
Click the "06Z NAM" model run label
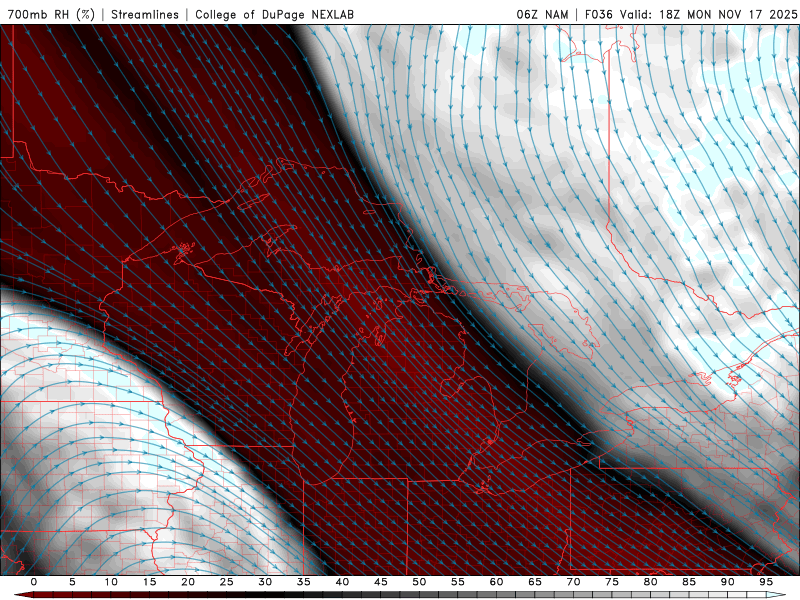542,14
